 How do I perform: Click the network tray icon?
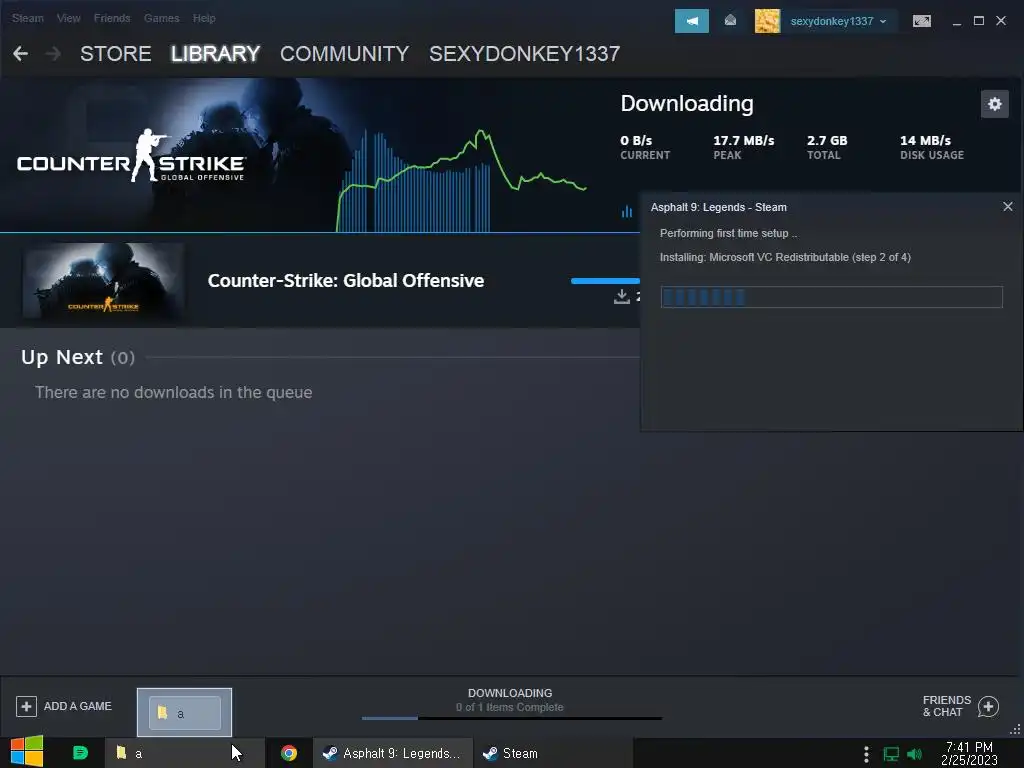pos(891,754)
